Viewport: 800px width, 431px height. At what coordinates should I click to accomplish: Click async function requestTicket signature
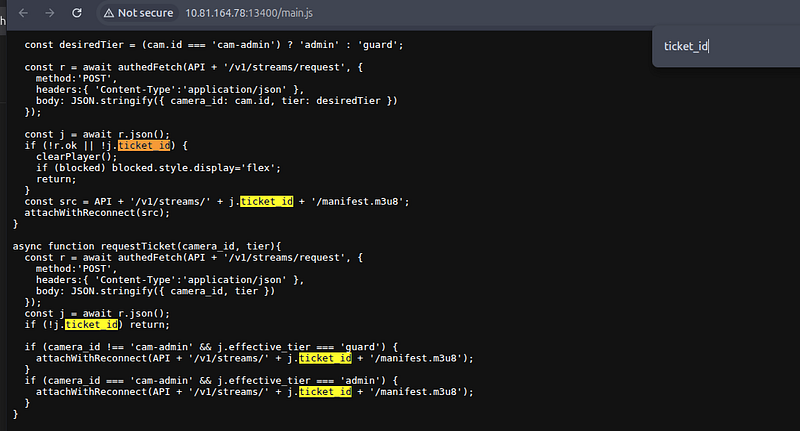tap(147, 246)
